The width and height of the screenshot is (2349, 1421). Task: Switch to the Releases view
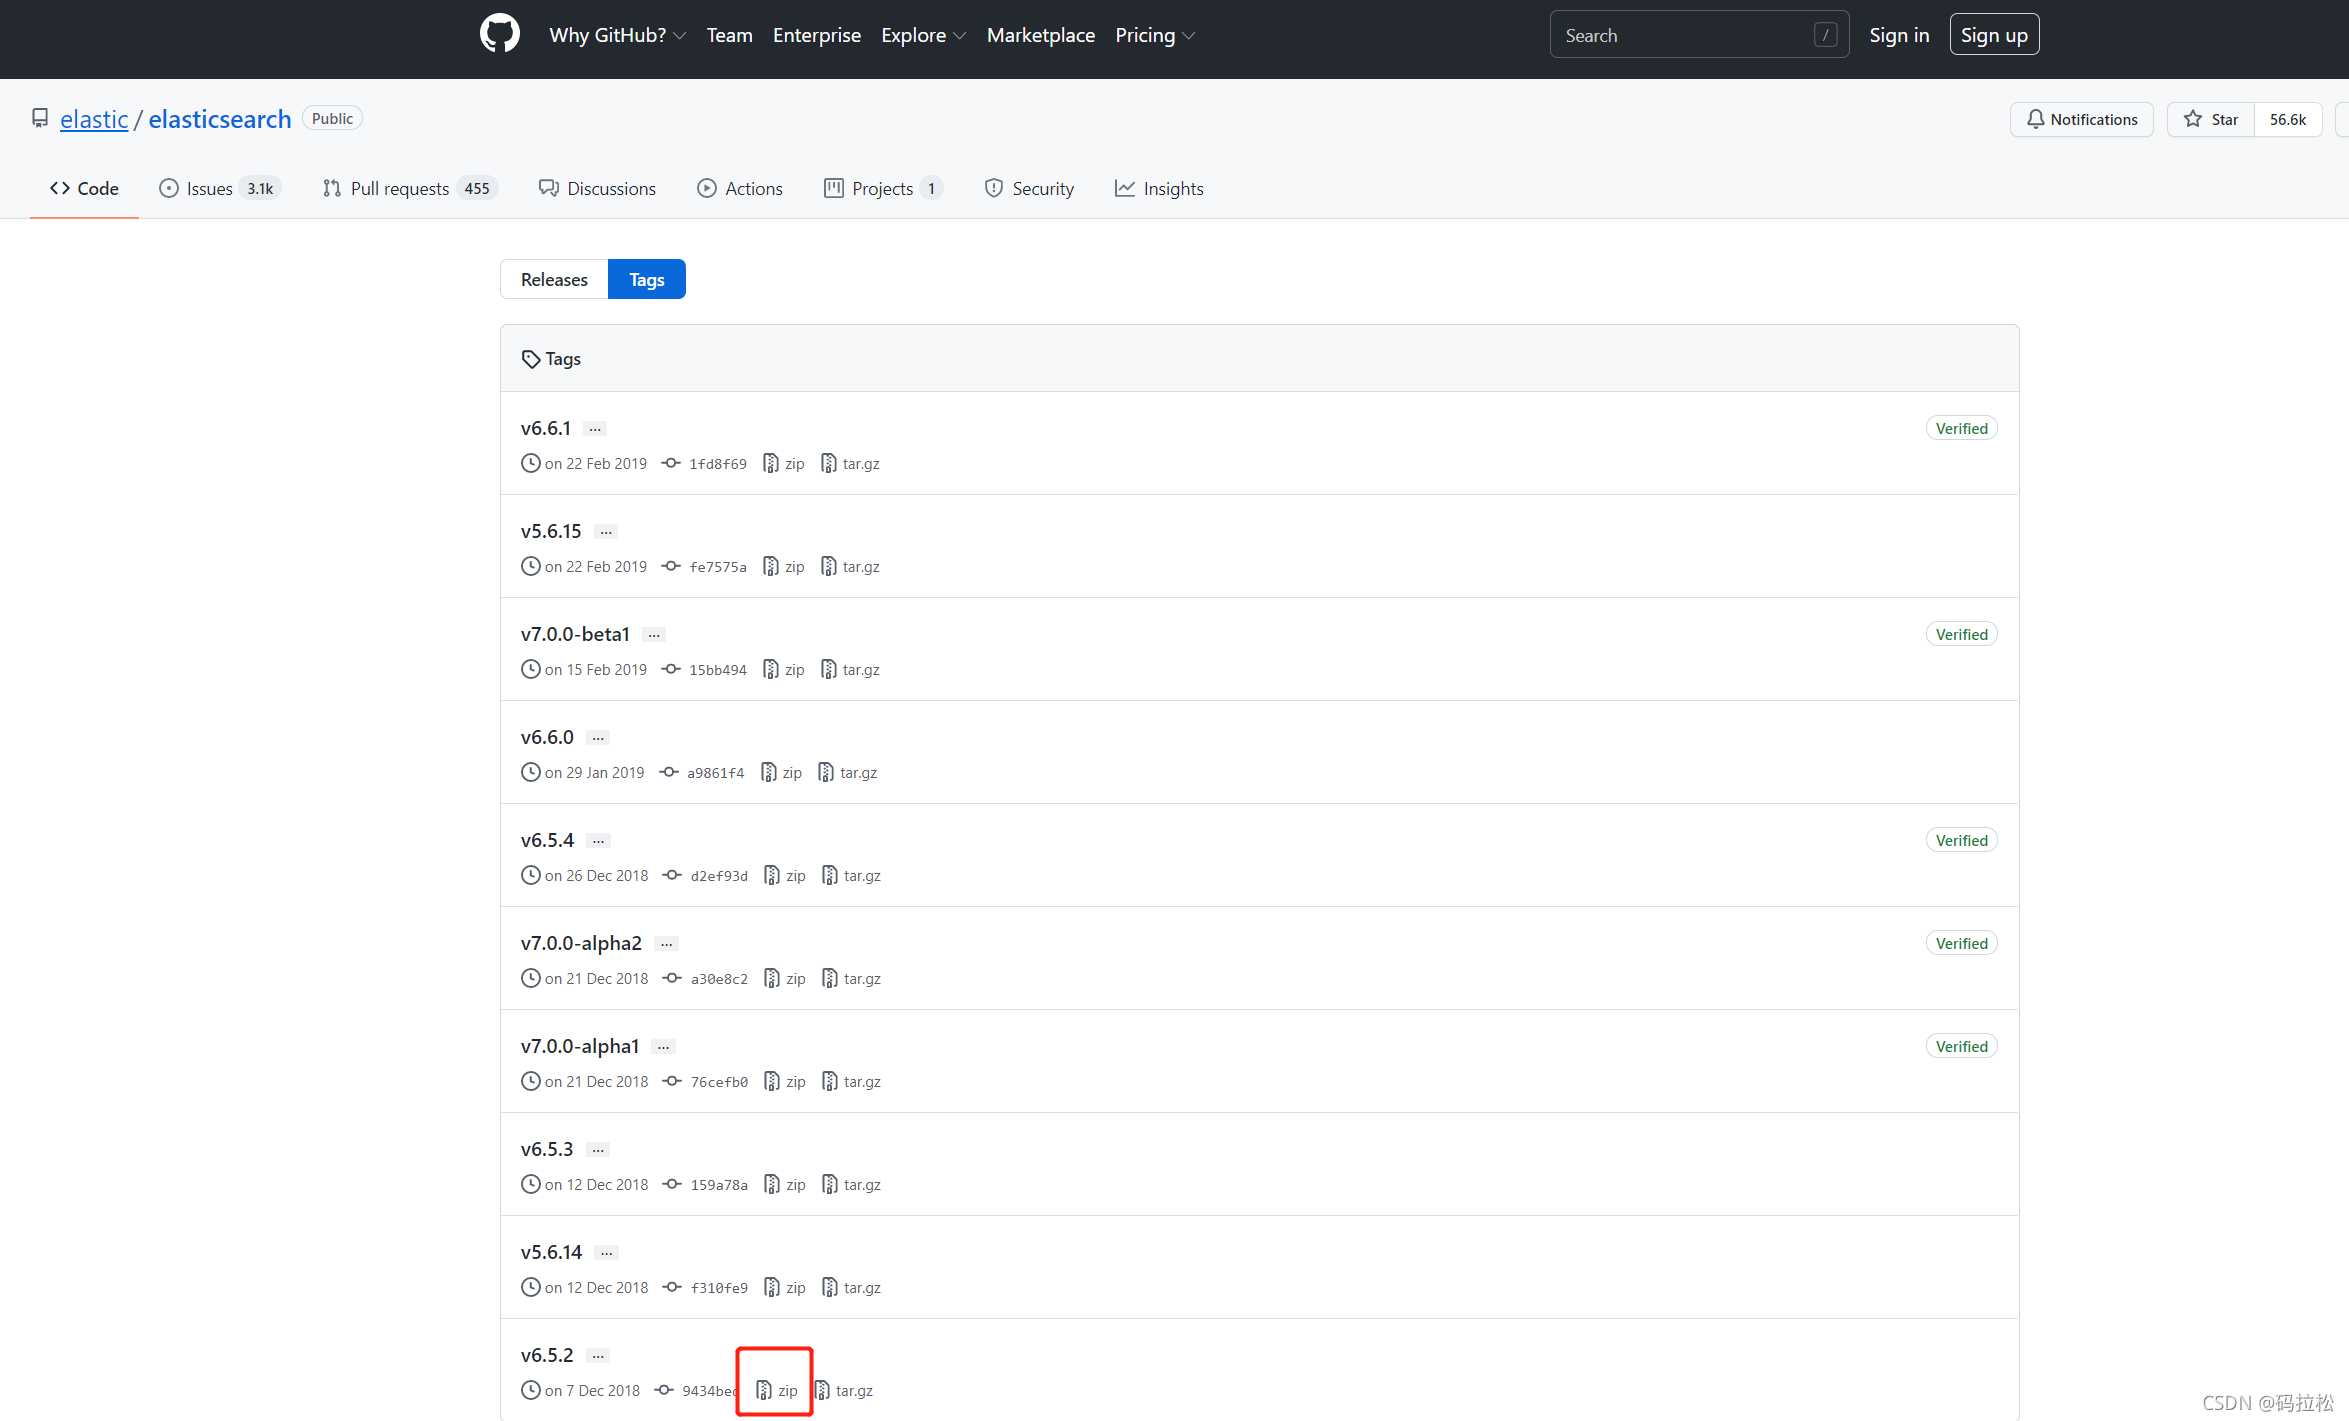554,279
